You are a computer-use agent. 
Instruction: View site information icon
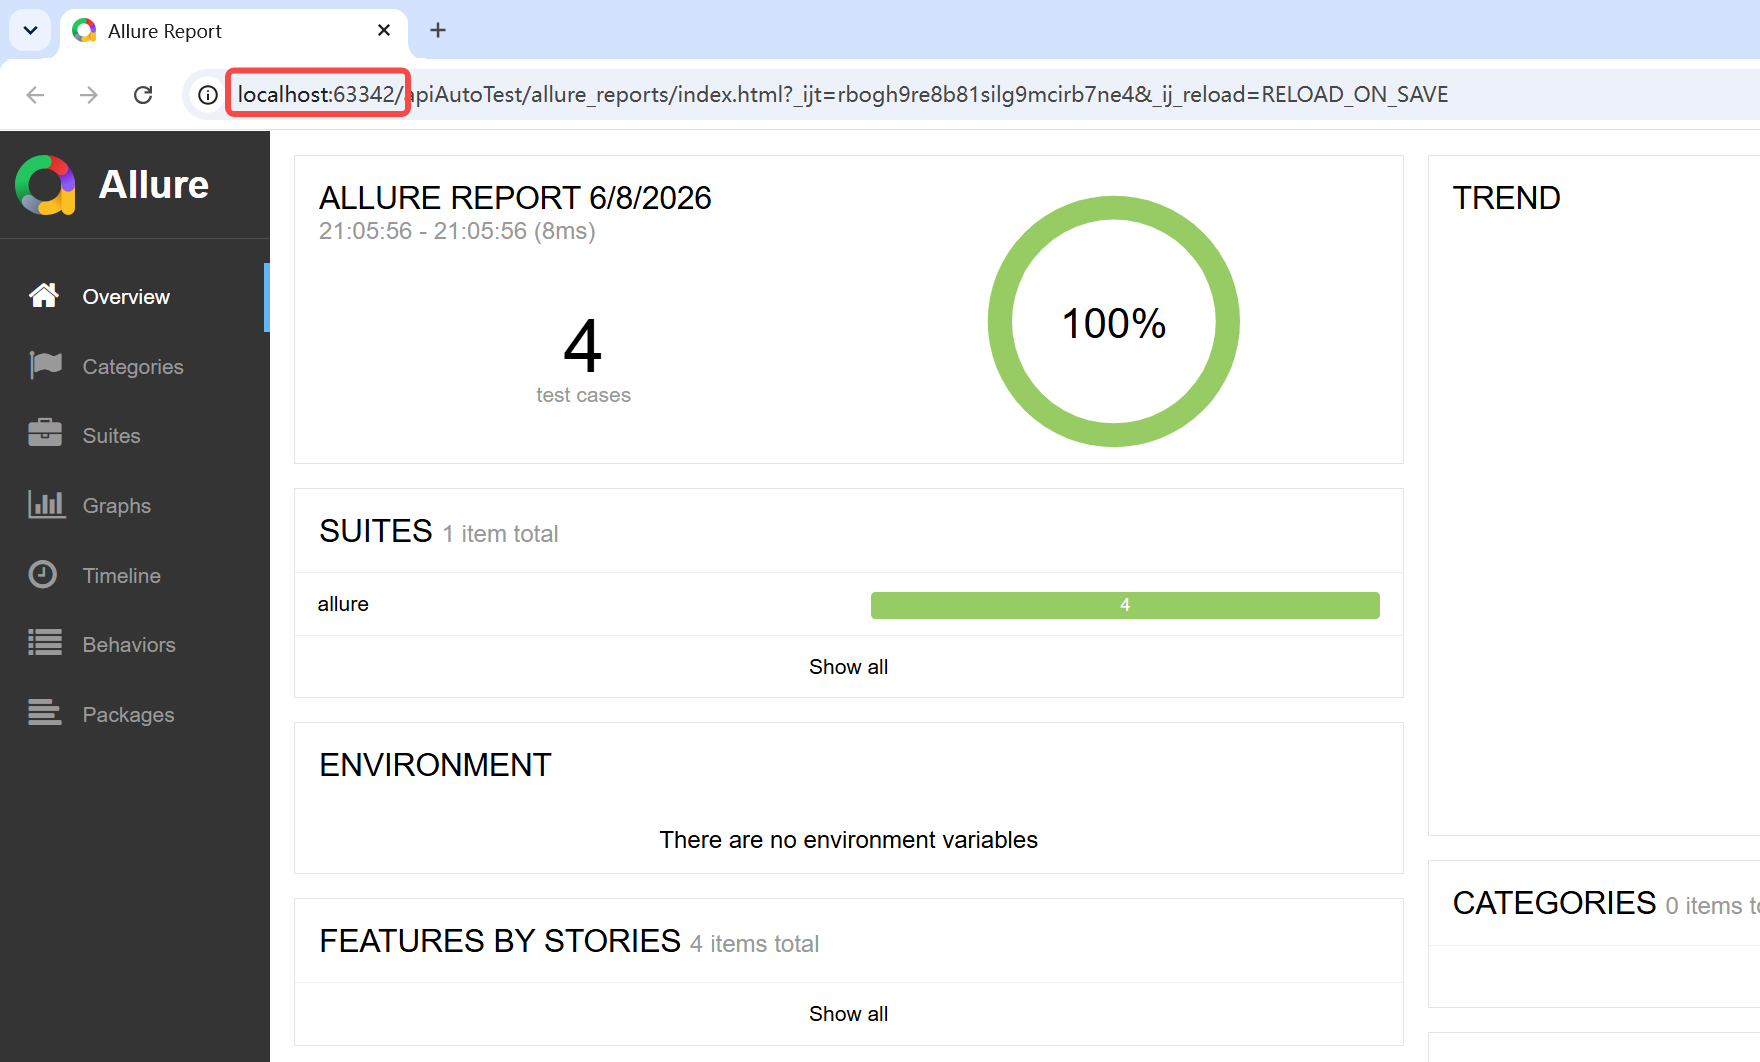207,95
